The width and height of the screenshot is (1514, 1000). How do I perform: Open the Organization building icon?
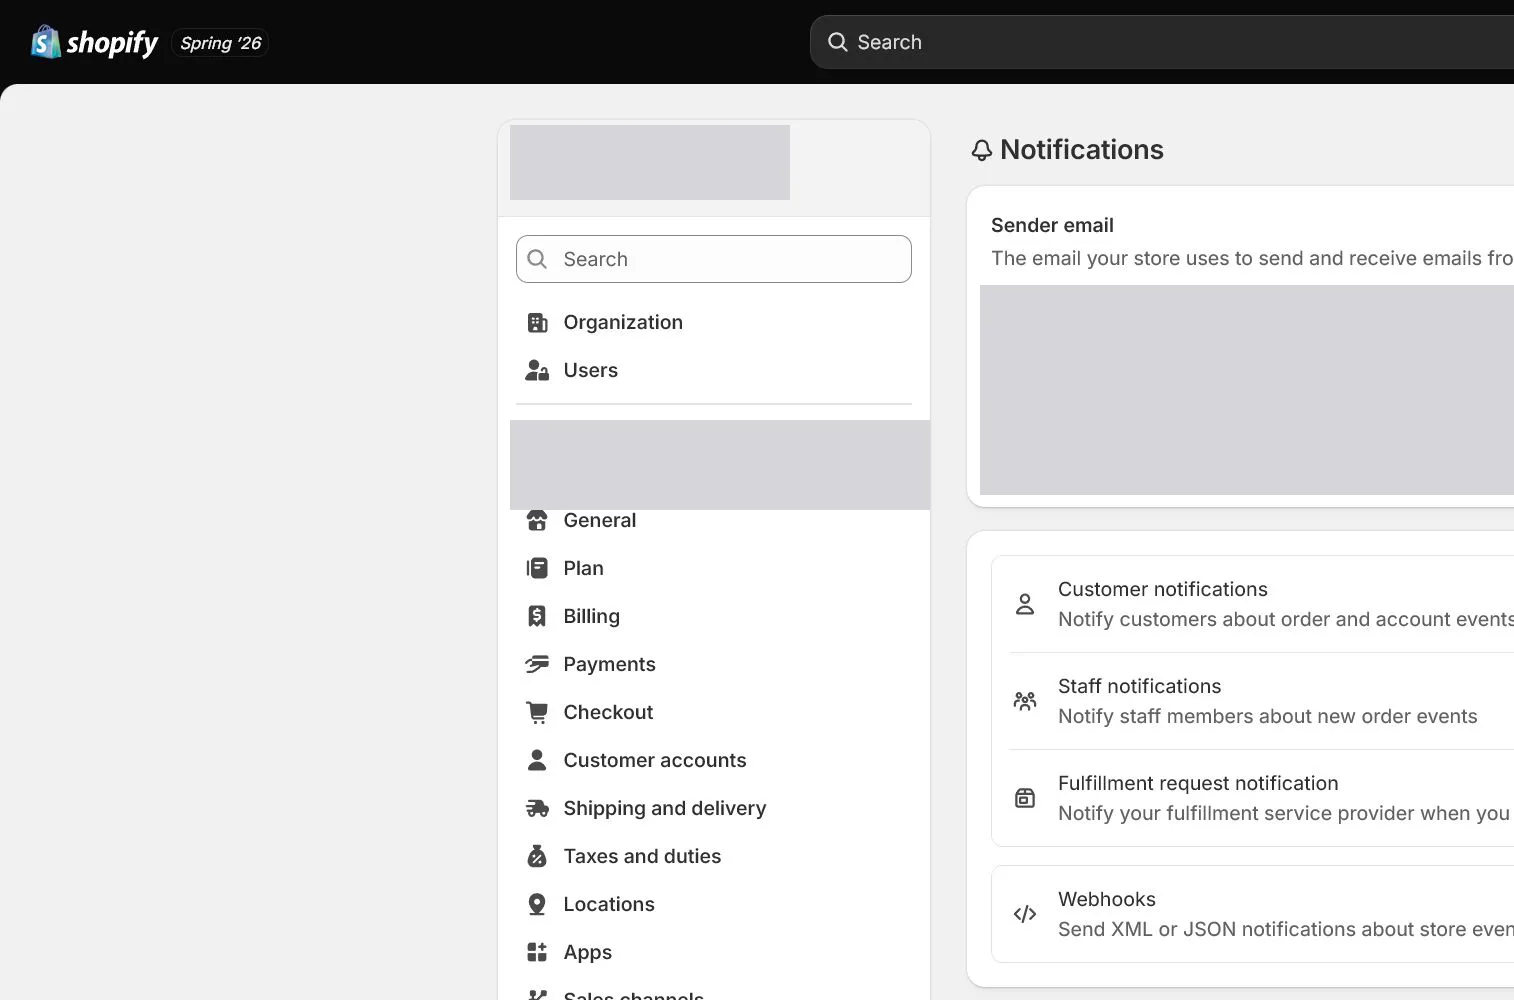[537, 322]
